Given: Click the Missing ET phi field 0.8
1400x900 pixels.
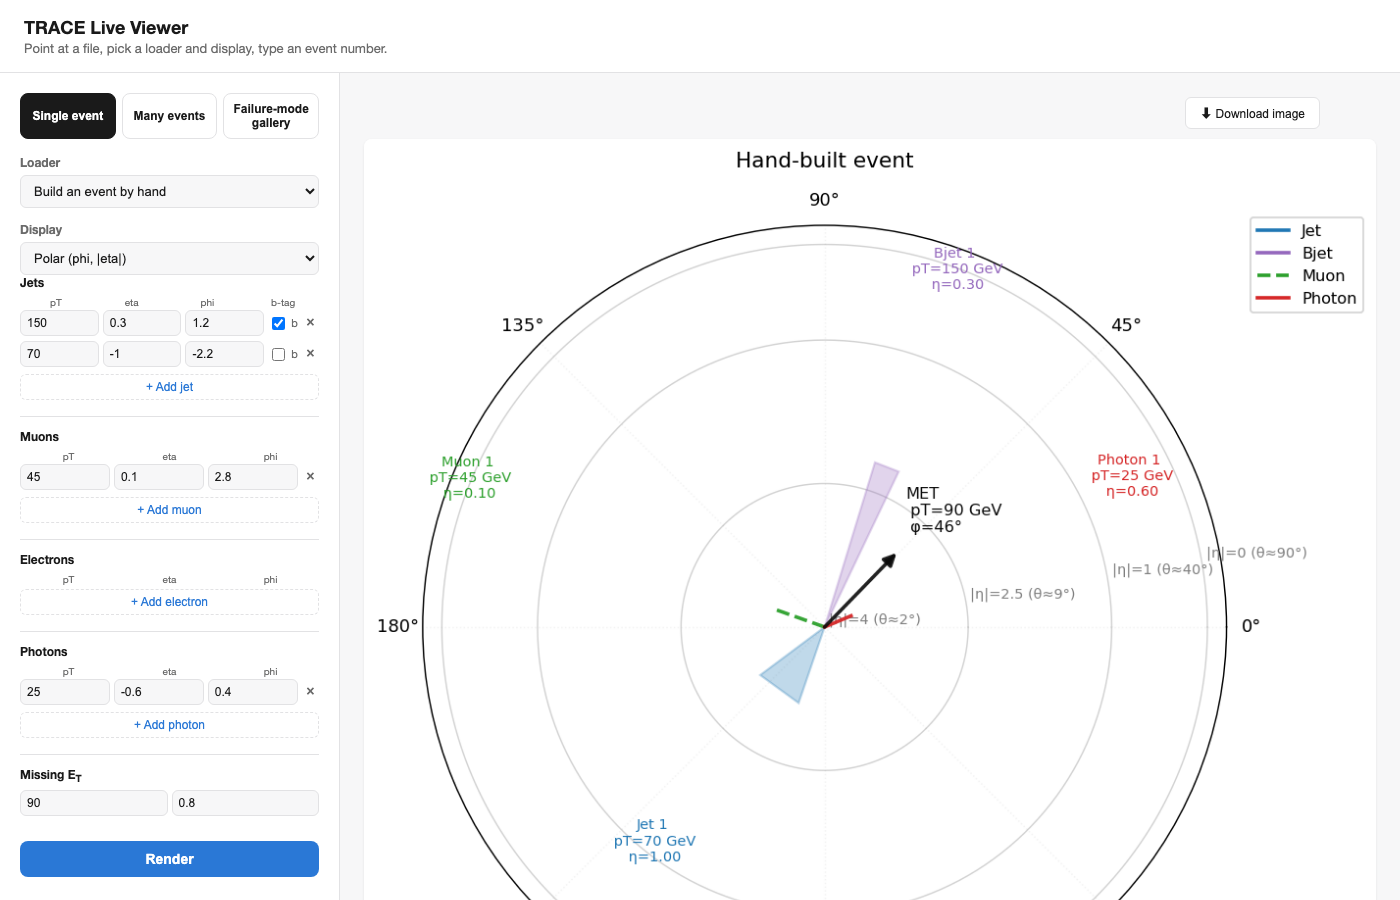Looking at the screenshot, I should (x=245, y=803).
